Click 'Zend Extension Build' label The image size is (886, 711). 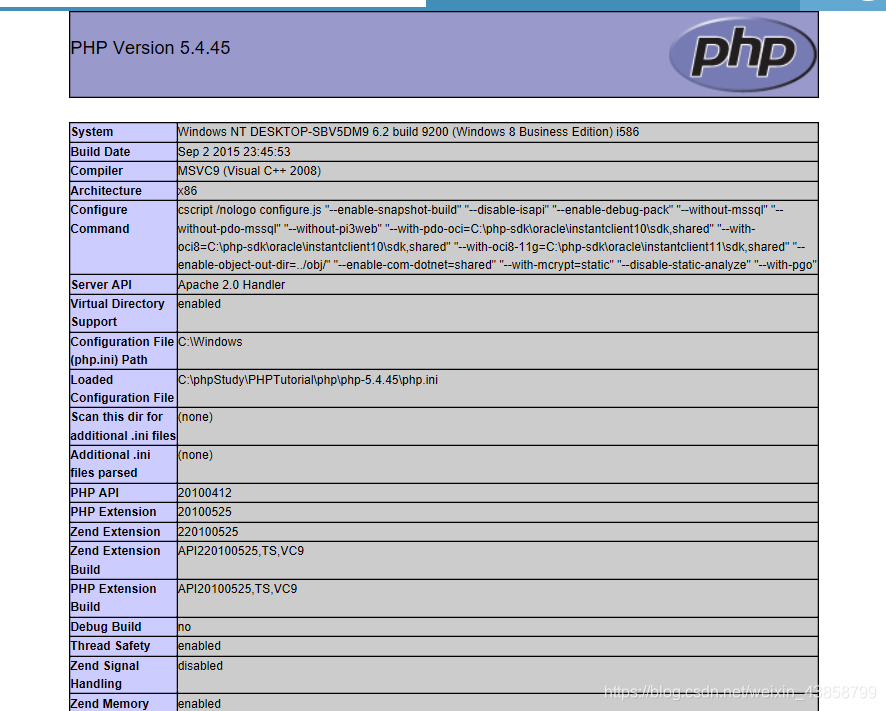(x=115, y=560)
